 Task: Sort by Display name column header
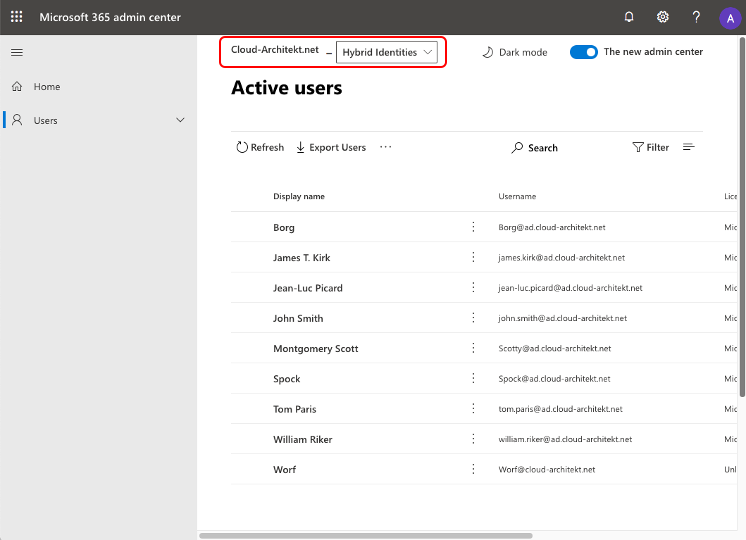click(299, 196)
